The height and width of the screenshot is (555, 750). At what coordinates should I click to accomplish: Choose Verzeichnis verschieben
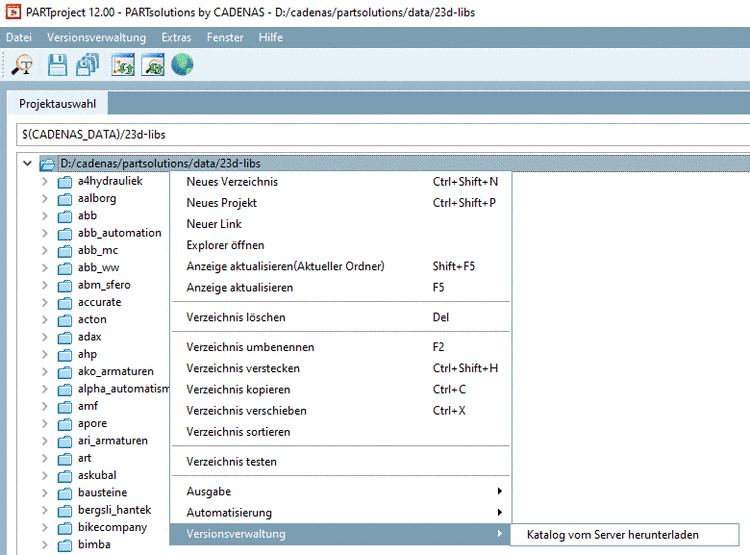(x=341, y=411)
